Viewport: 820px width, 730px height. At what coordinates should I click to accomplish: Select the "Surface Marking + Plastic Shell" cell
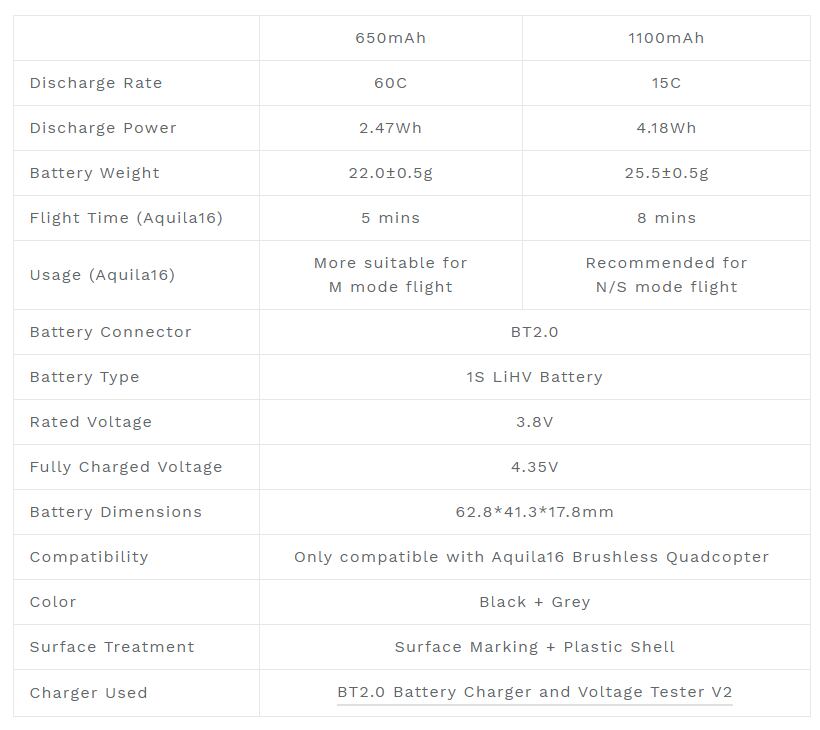pos(534,647)
